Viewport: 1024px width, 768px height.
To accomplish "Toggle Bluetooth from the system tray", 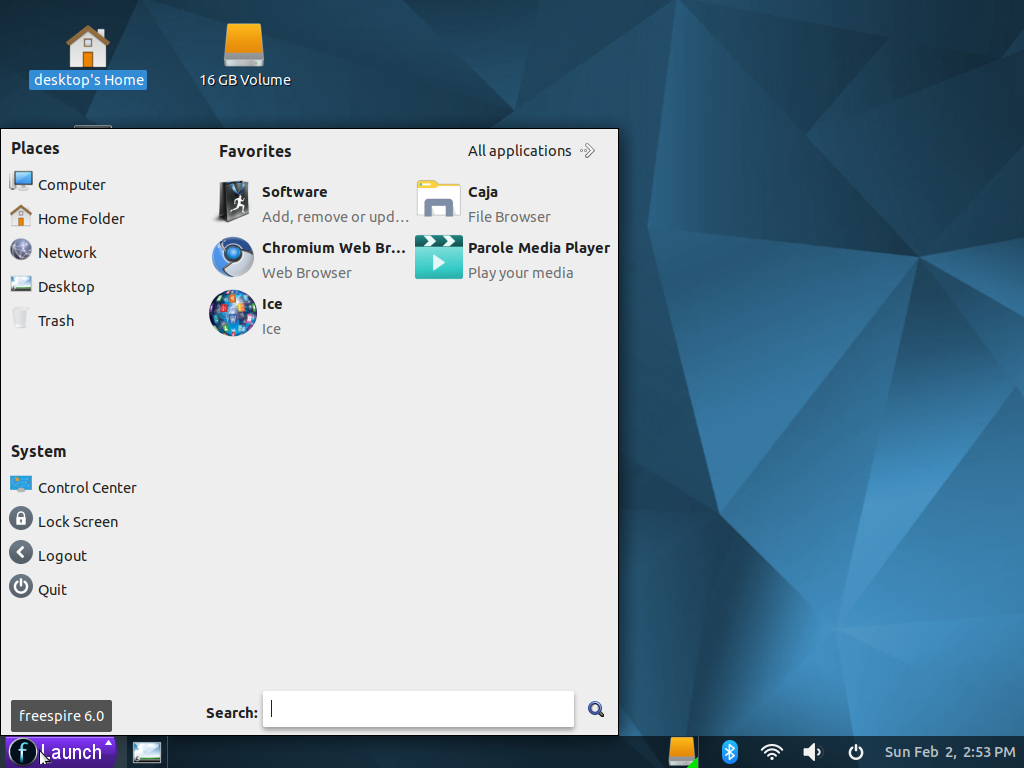I will coord(729,751).
